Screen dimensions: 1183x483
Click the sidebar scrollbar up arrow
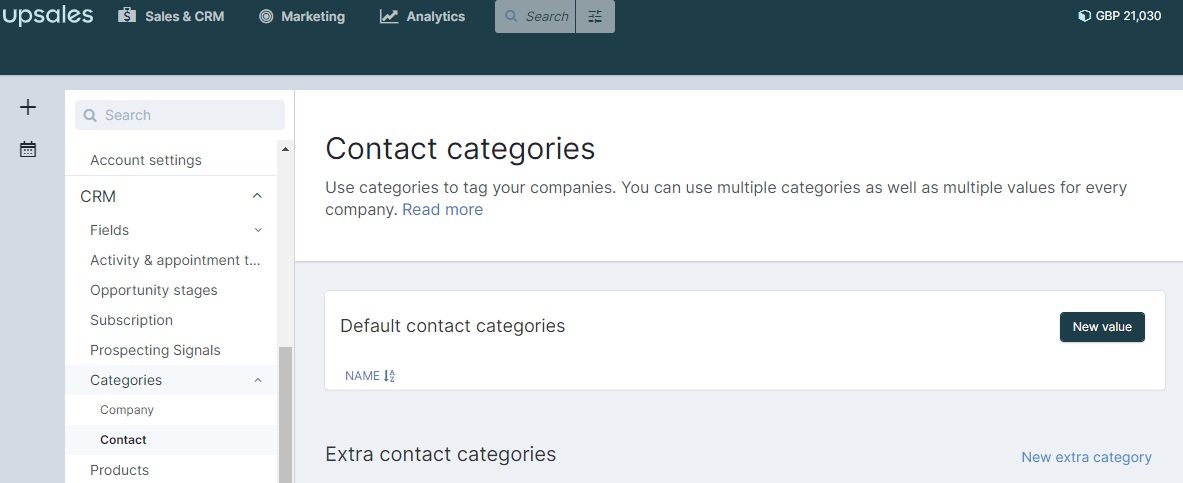coord(285,149)
